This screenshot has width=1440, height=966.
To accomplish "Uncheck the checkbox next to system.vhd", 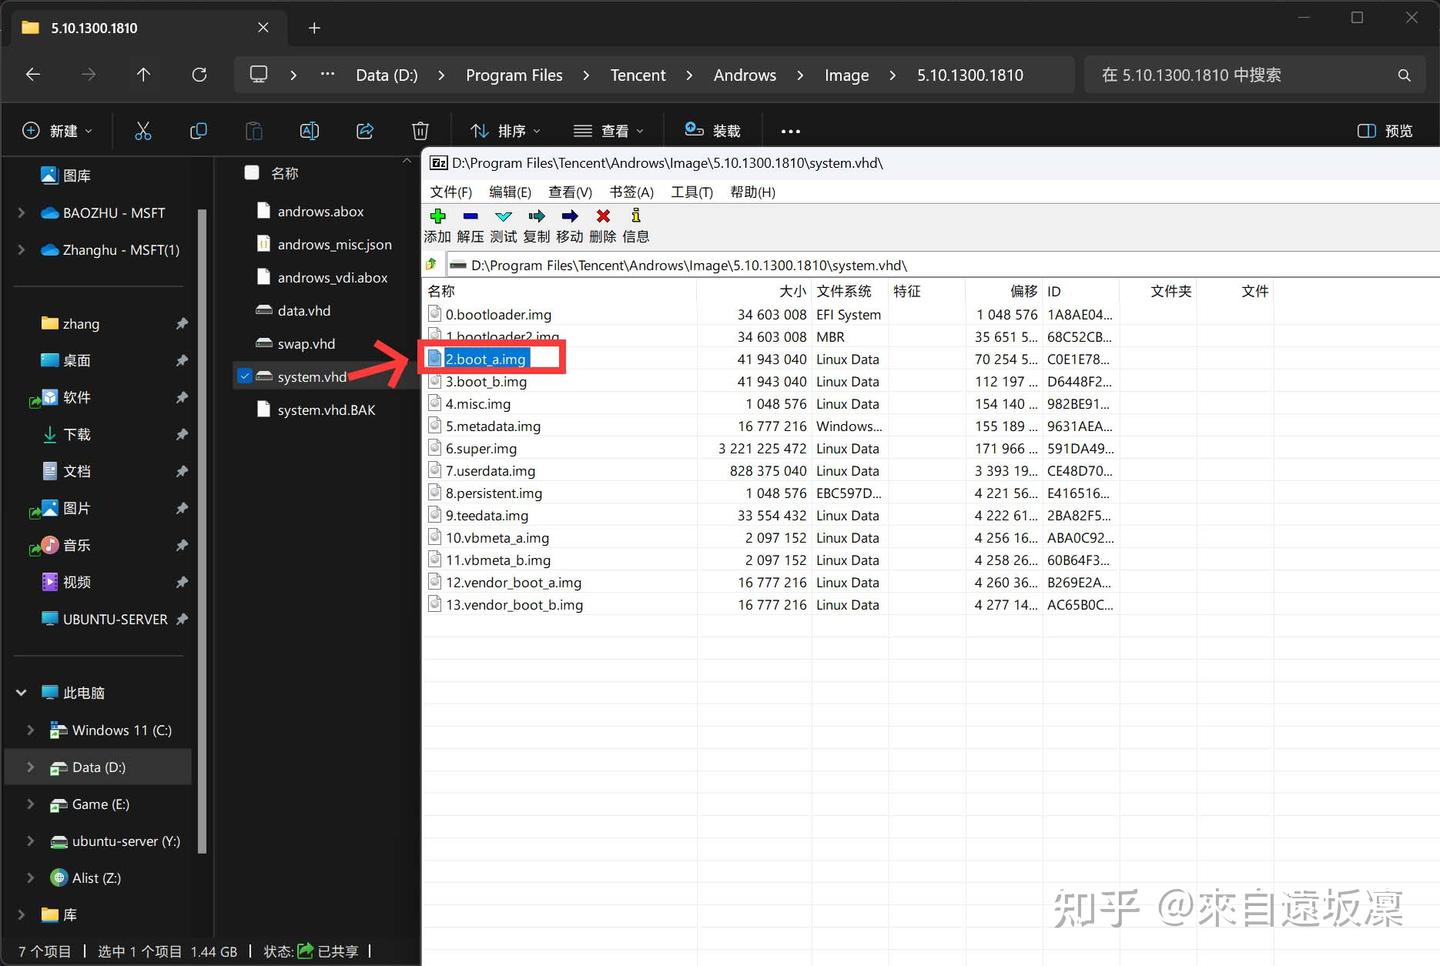I will pos(244,376).
